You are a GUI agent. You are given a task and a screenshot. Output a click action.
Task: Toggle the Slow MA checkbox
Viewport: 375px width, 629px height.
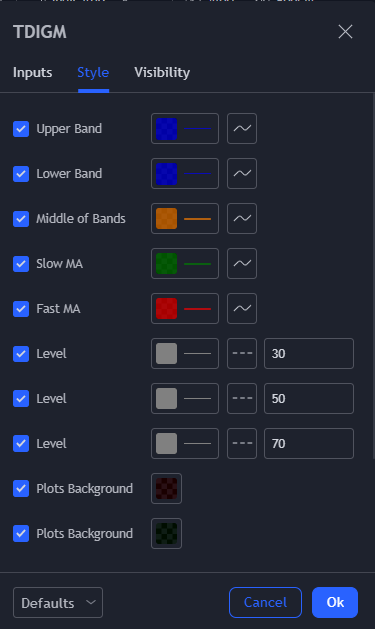[x=21, y=264]
